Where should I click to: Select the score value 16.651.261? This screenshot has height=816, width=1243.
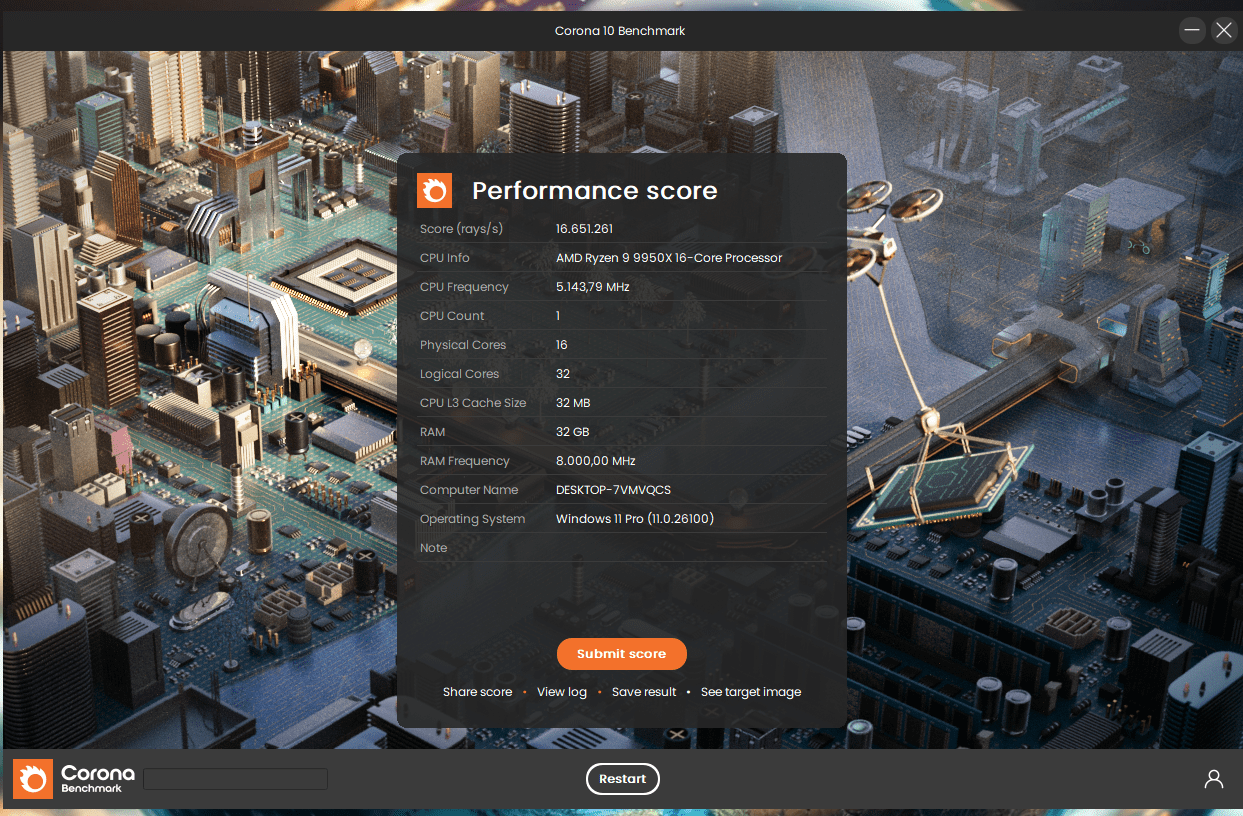(585, 229)
